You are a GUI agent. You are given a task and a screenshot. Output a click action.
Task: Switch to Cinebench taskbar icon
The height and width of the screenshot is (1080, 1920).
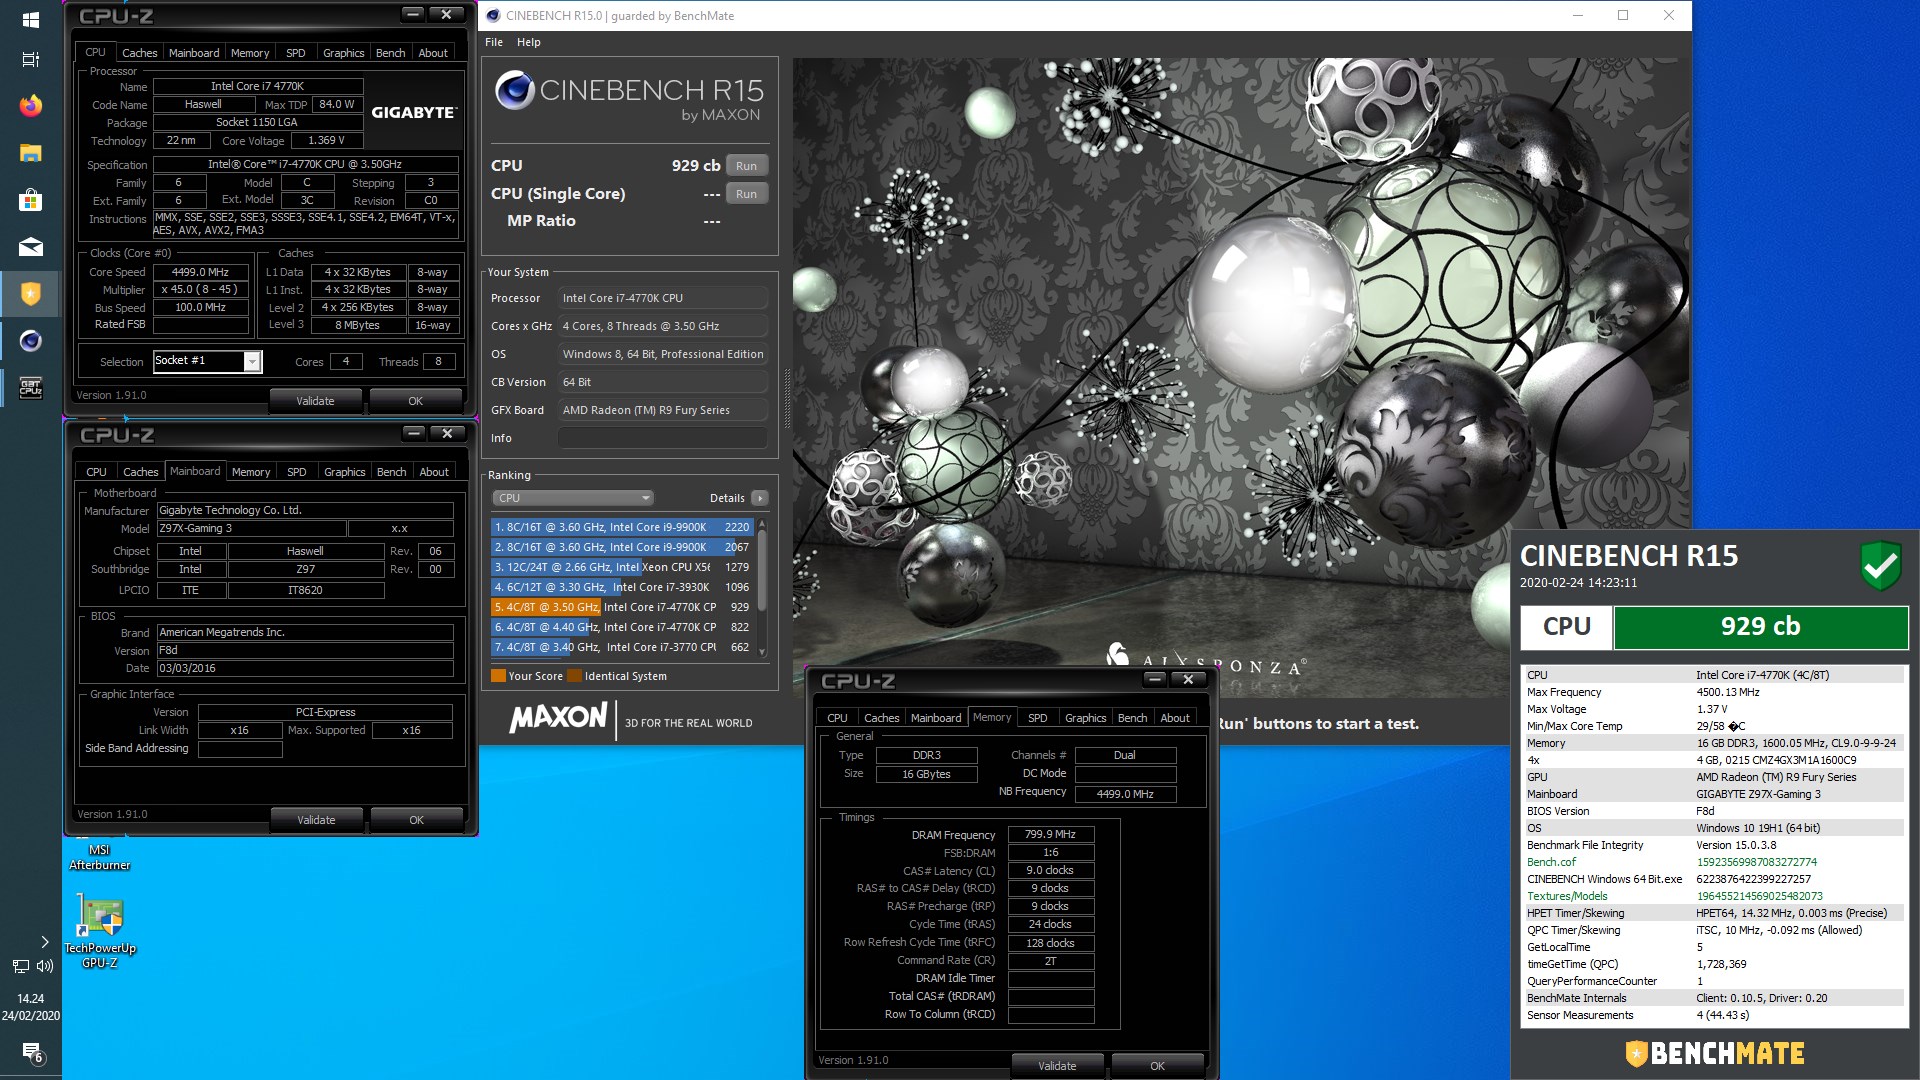(x=30, y=341)
